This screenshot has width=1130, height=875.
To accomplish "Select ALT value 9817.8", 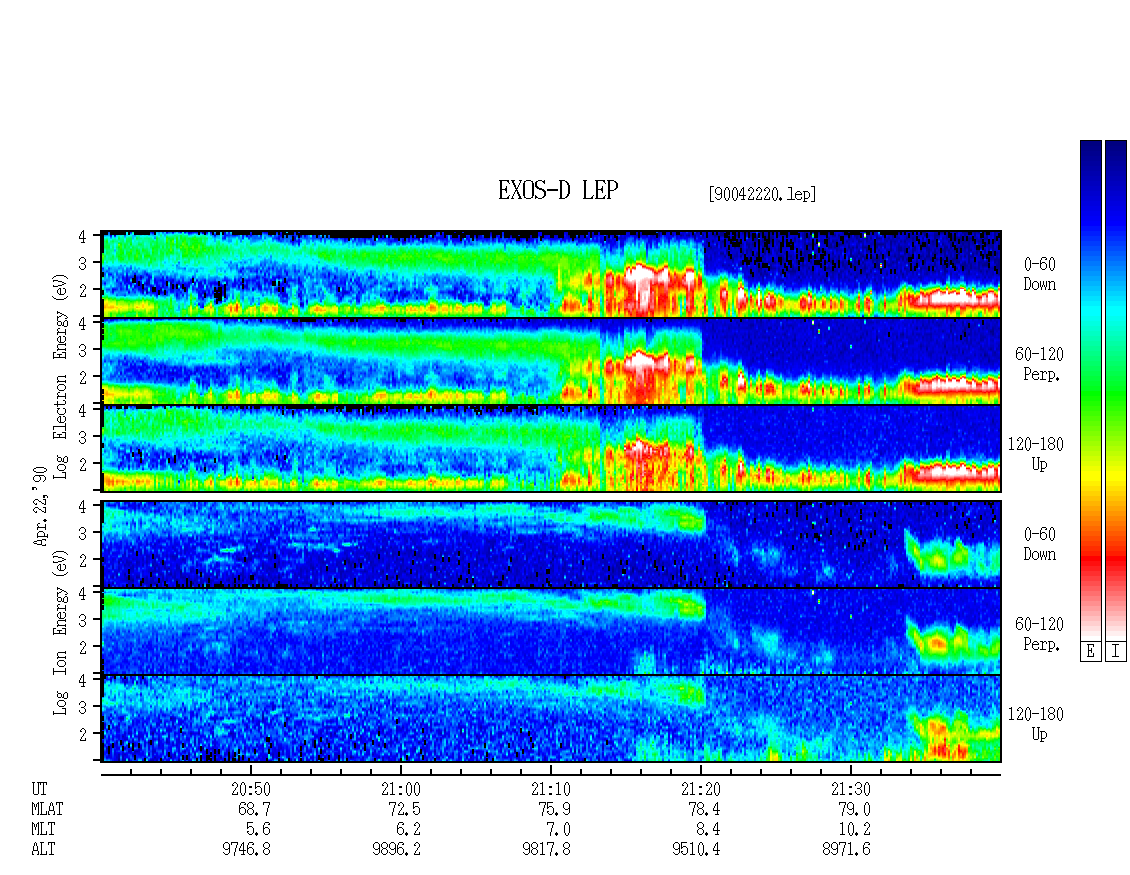I will pyautogui.click(x=546, y=850).
